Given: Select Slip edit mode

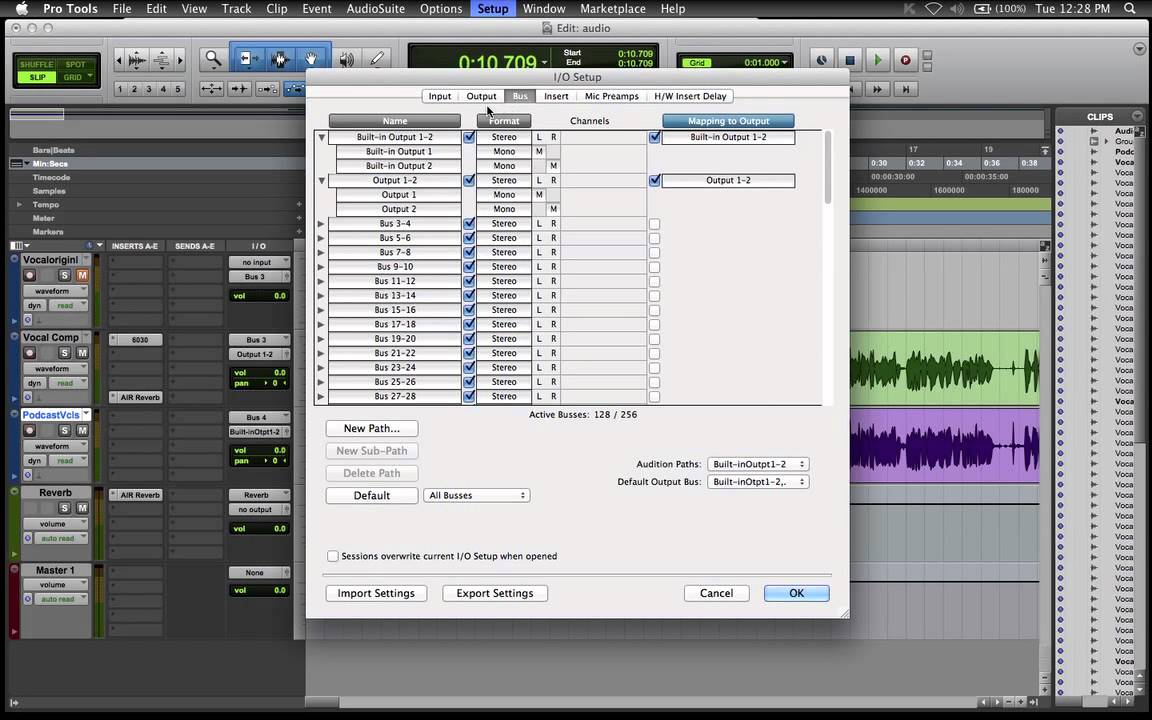Looking at the screenshot, I should 37,77.
